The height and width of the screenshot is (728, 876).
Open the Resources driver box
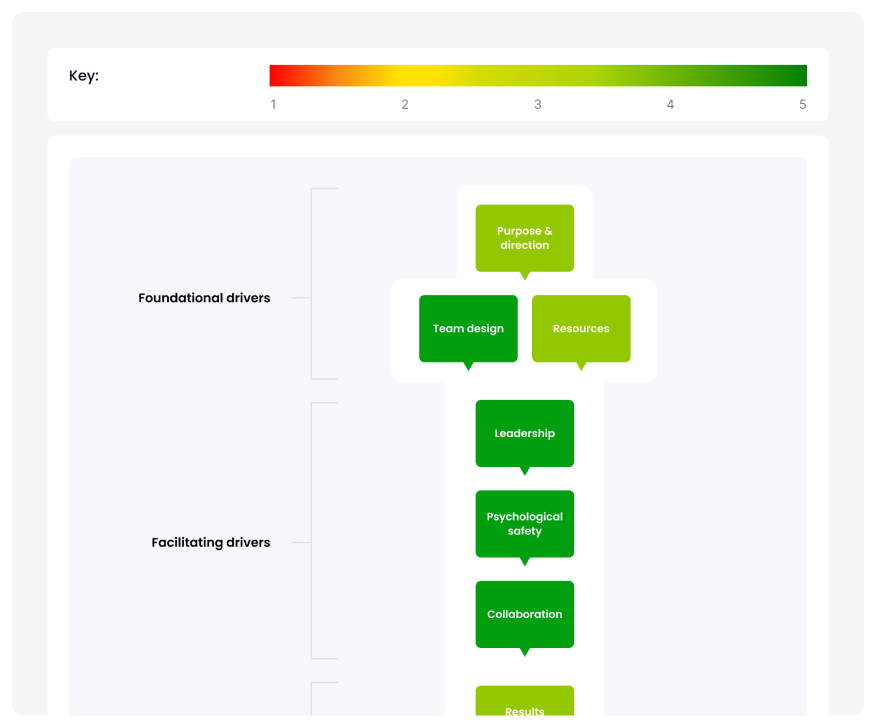coord(581,328)
